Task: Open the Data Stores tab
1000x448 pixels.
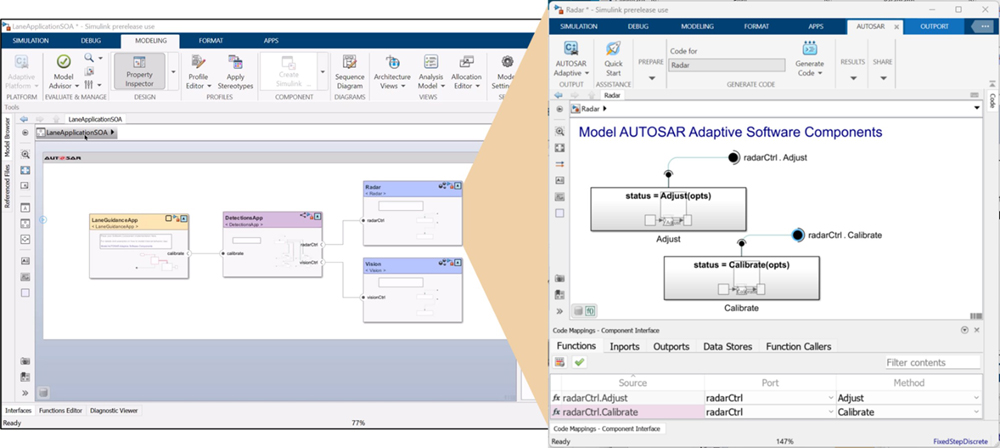Action: coord(728,347)
